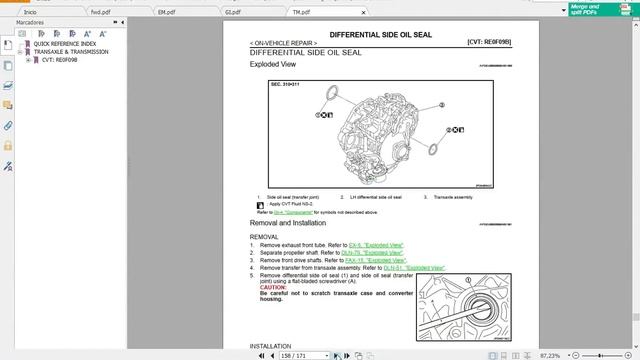Follow the DLN-75 "Exploded View" link
This screenshot has height=360, width=640.
click(x=372, y=253)
